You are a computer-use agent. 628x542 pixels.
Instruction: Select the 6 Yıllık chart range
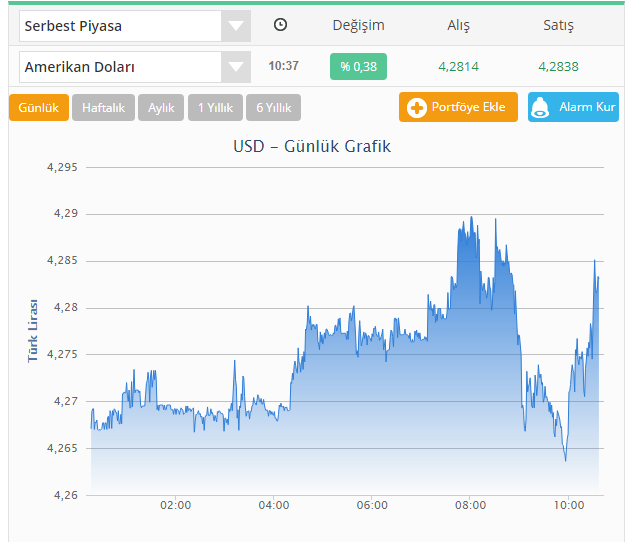(273, 107)
